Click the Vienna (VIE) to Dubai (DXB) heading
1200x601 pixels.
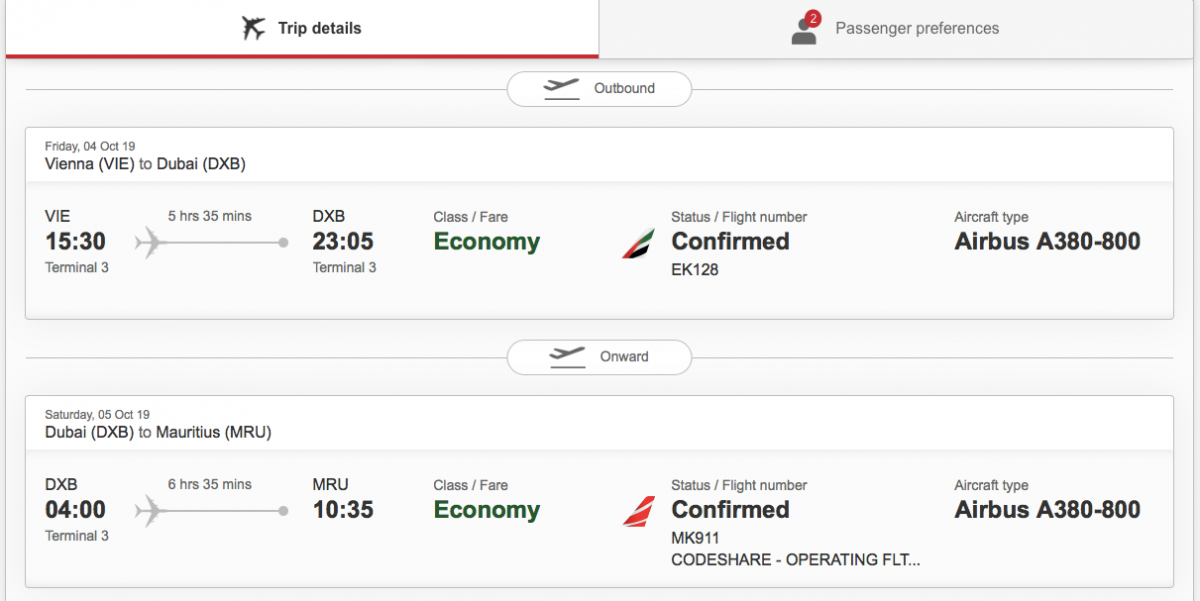point(145,164)
